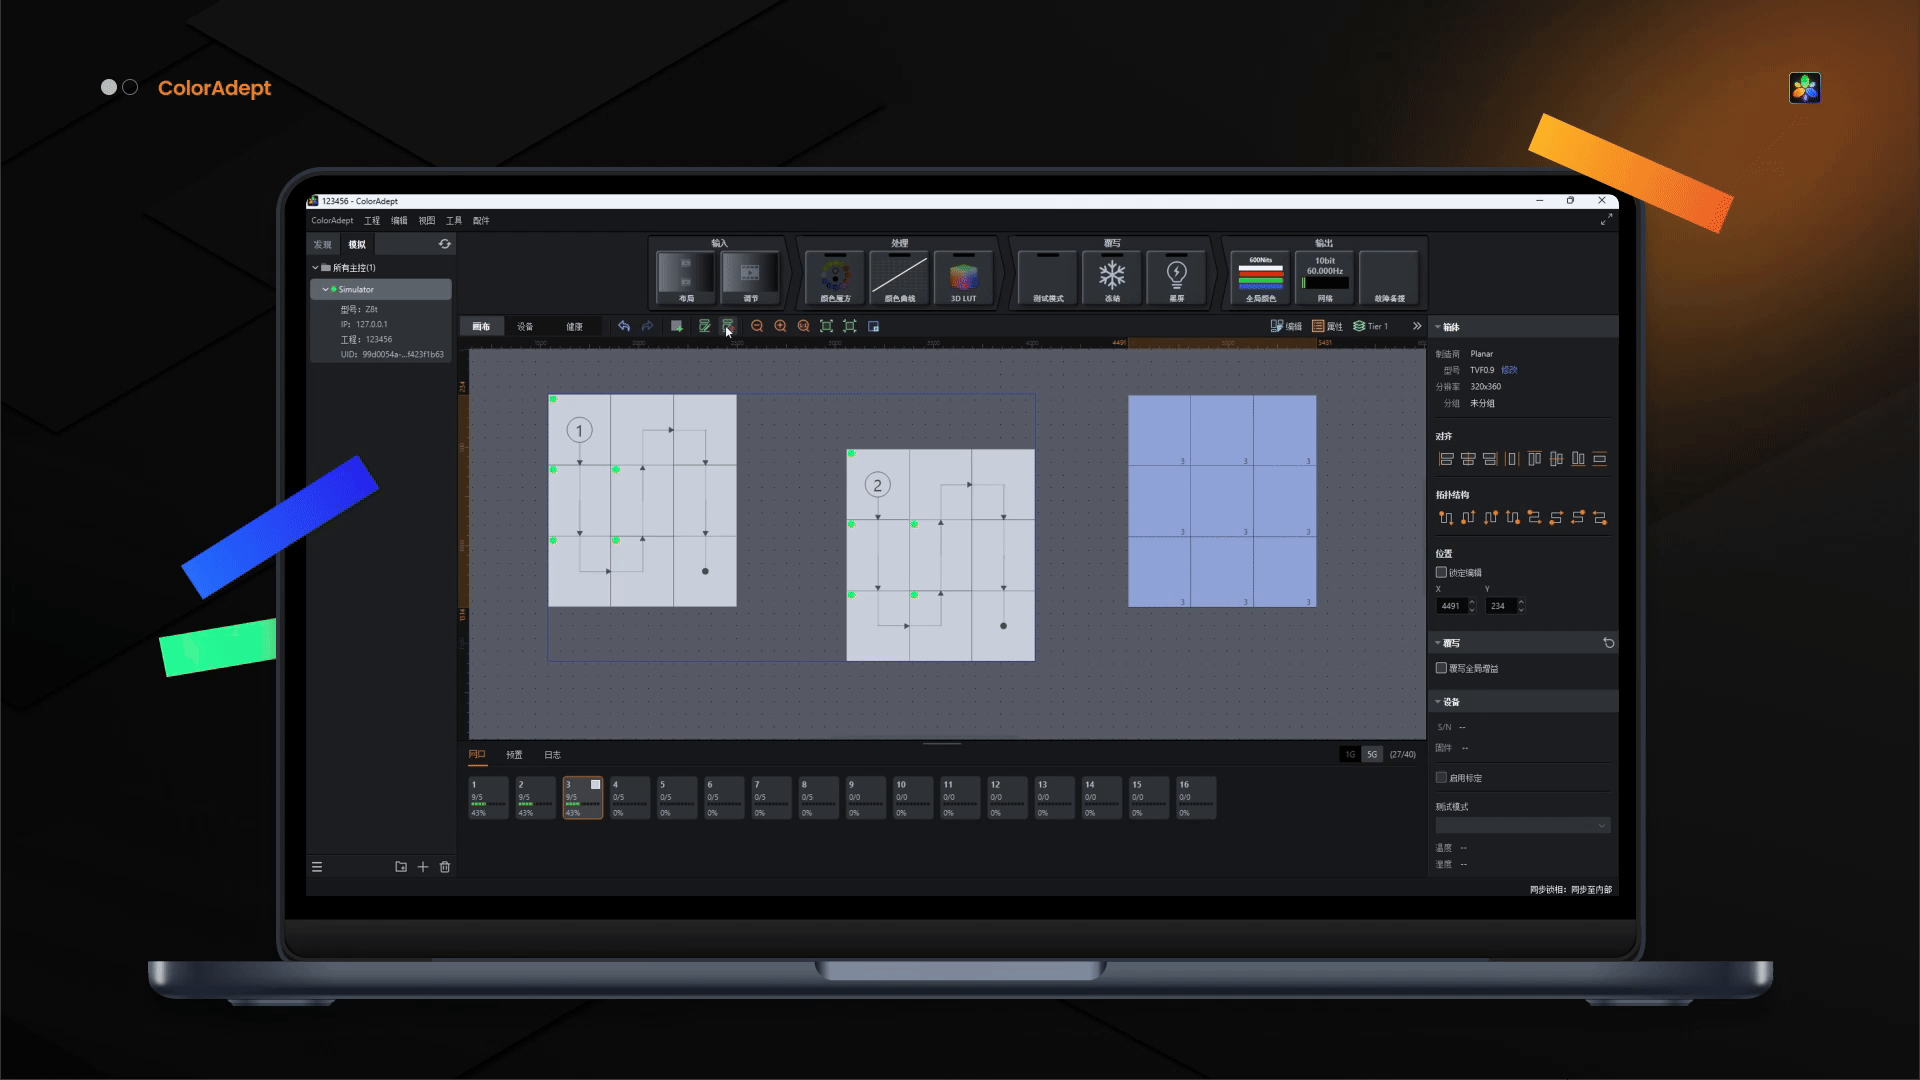1920x1080 pixels.
Task: Open the 颜色曲线 color curve module
Action: (x=899, y=277)
